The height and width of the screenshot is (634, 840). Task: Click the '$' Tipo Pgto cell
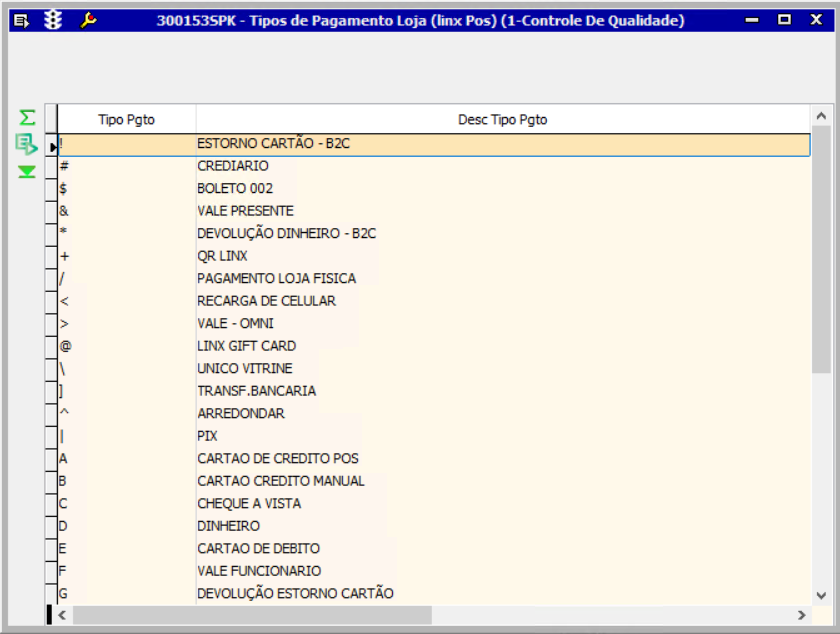(x=127, y=189)
